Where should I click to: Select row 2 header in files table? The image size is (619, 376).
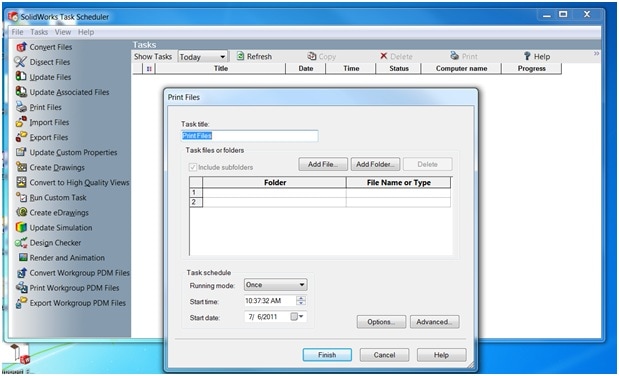(196, 202)
